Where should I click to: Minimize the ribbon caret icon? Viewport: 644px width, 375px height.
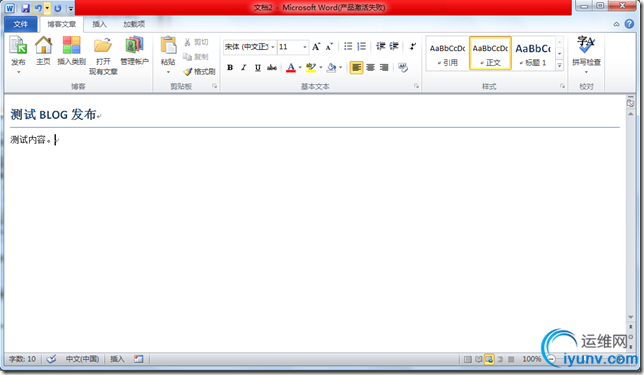click(x=616, y=24)
